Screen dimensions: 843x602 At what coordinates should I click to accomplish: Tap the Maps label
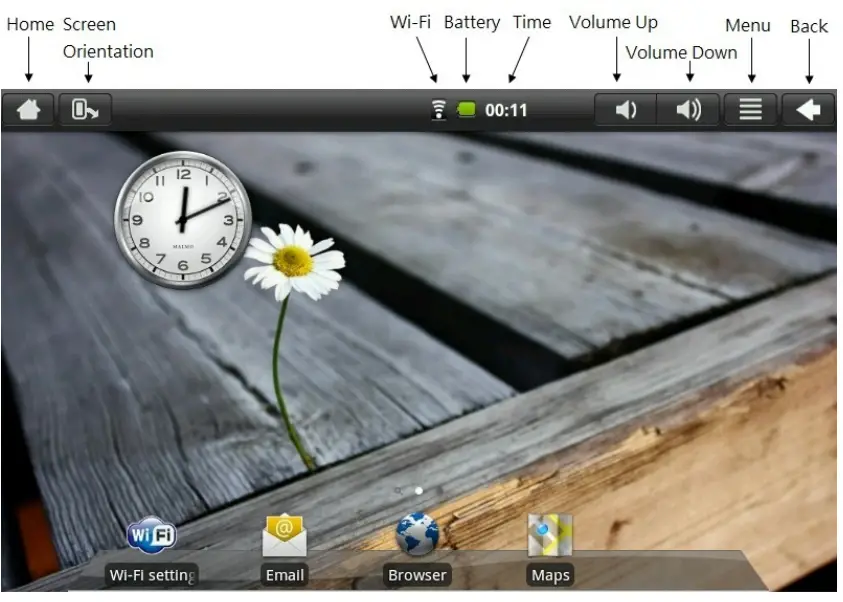coord(550,575)
